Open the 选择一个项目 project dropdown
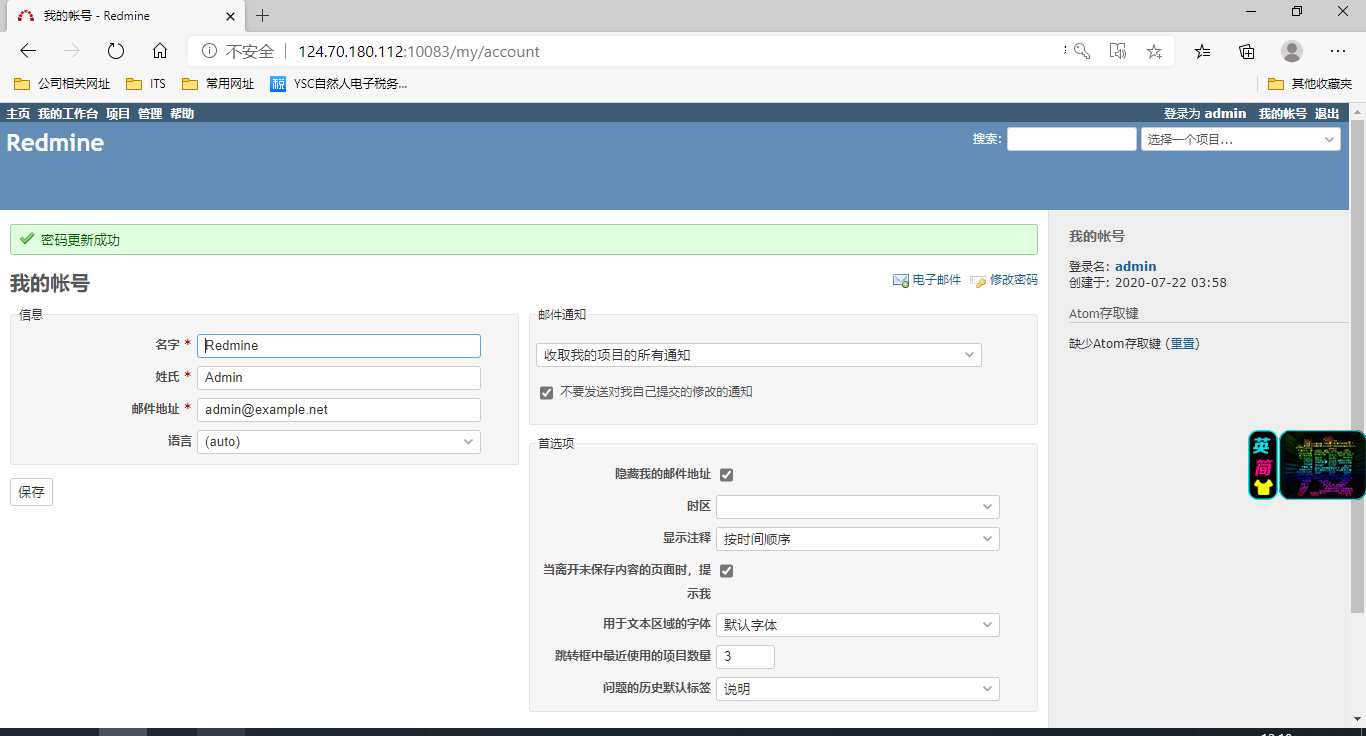1366x736 pixels. click(x=1241, y=139)
